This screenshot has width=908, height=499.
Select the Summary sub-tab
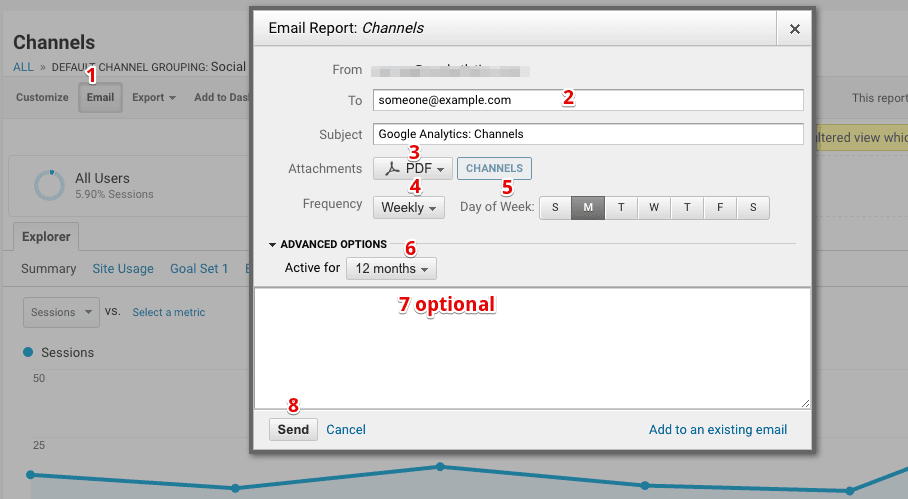click(x=49, y=269)
